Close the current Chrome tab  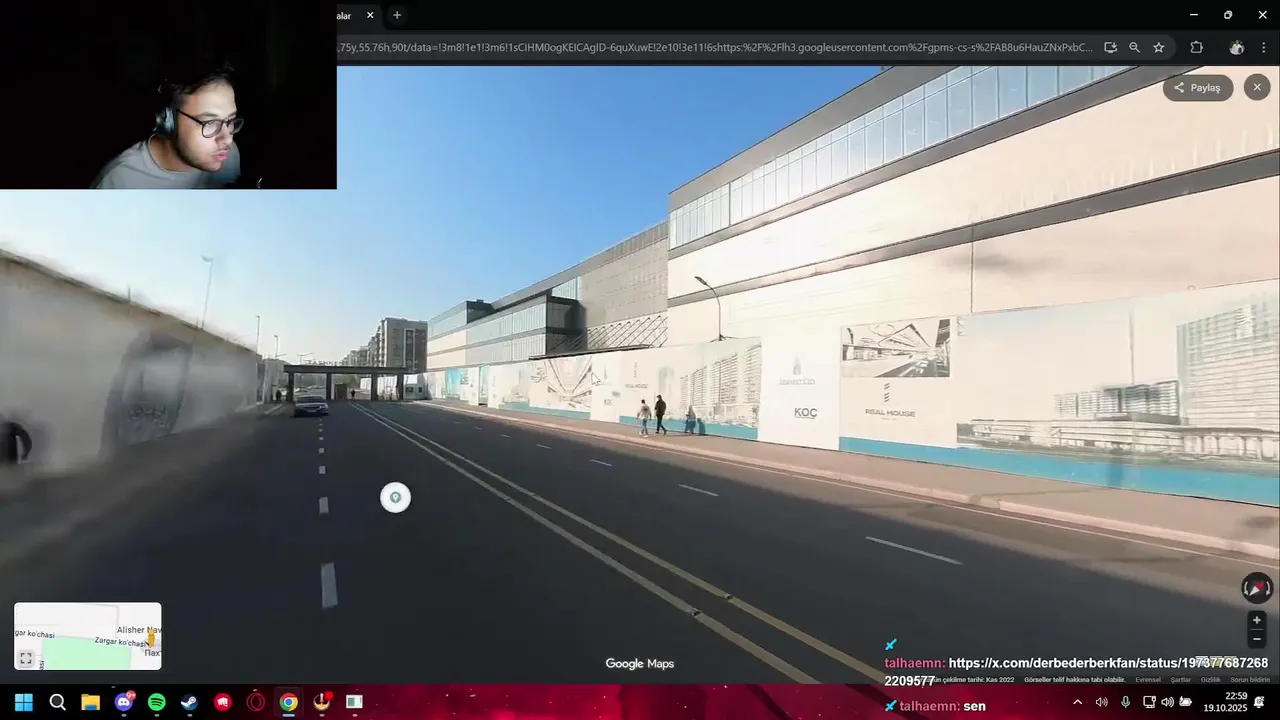(x=370, y=15)
